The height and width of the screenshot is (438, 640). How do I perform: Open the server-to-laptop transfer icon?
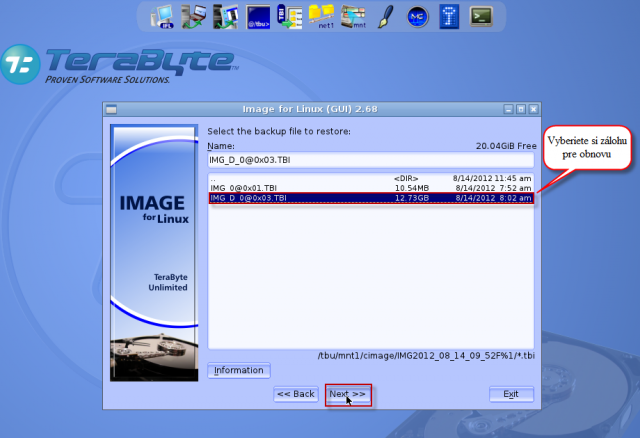(x=193, y=17)
